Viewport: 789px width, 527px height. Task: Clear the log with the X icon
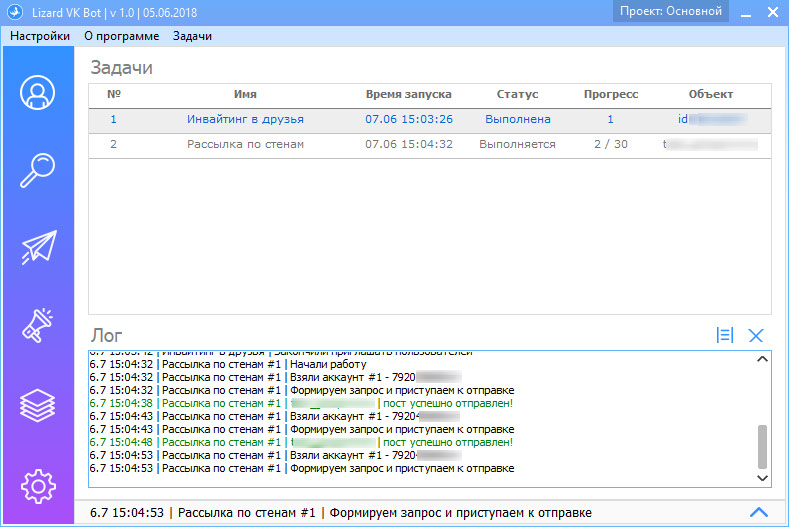coord(756,336)
